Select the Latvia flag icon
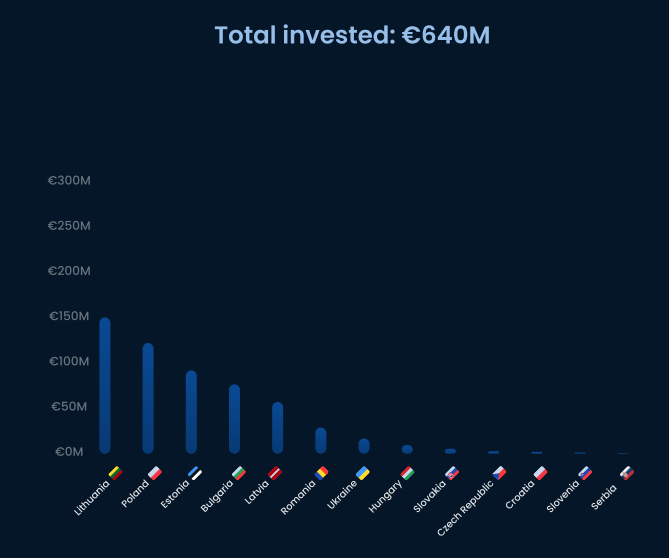The image size is (669, 558). 275,472
